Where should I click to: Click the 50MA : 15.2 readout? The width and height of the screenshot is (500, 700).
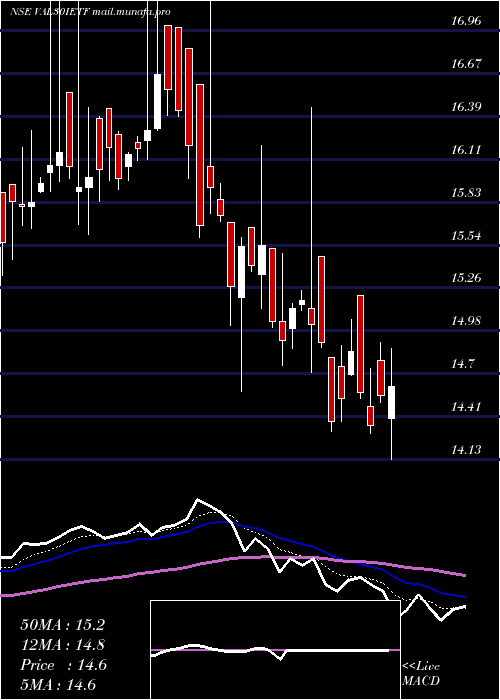tap(62, 625)
